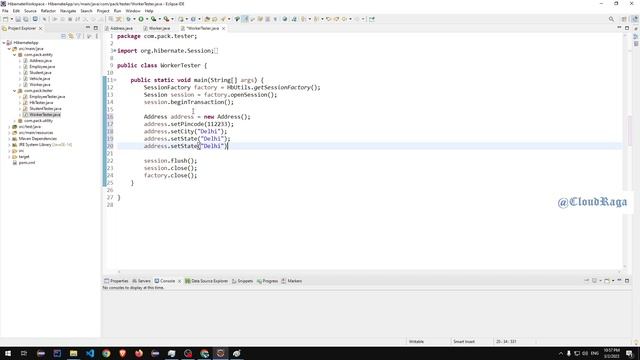Click the Debug bug toolbar icon
Image resolution: width=640 pixels, height=360 pixels.
pyautogui.click(x=129, y=19)
